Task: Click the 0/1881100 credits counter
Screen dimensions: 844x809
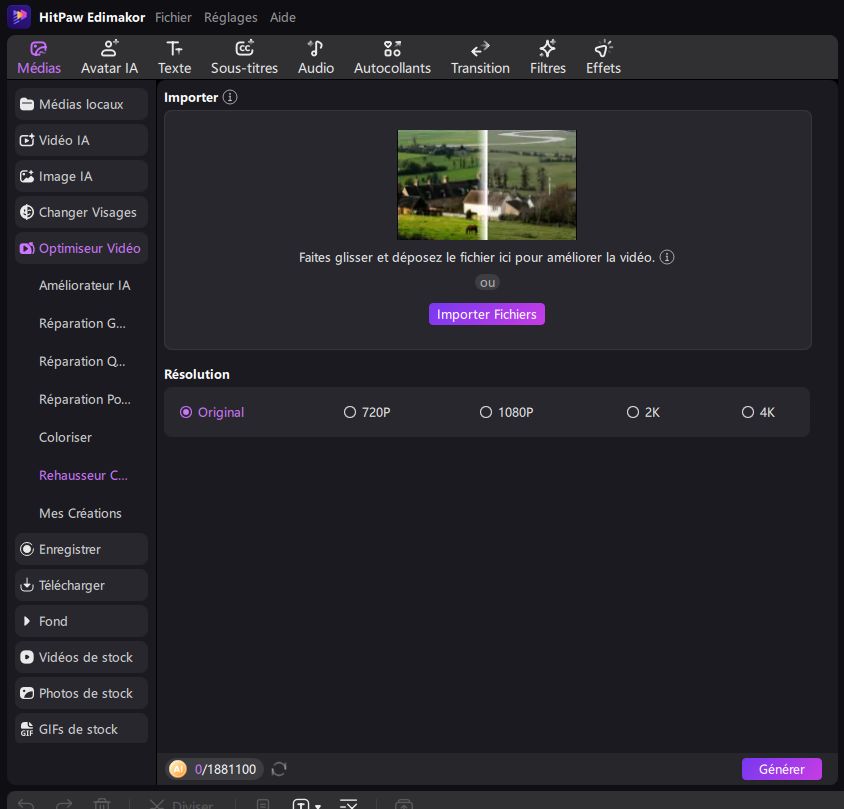Action: click(225, 769)
